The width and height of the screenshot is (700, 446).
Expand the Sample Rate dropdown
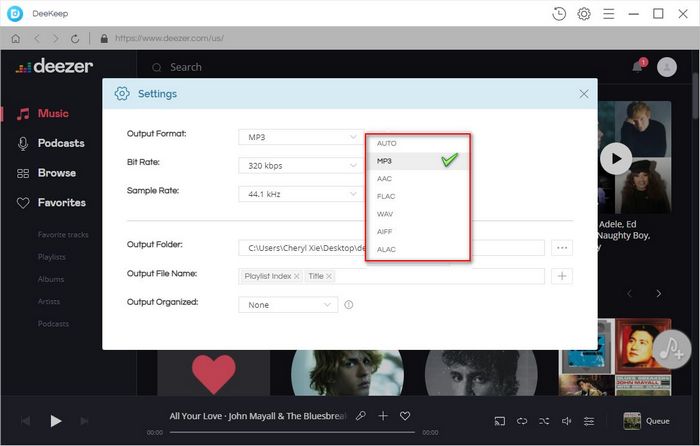pyautogui.click(x=301, y=194)
